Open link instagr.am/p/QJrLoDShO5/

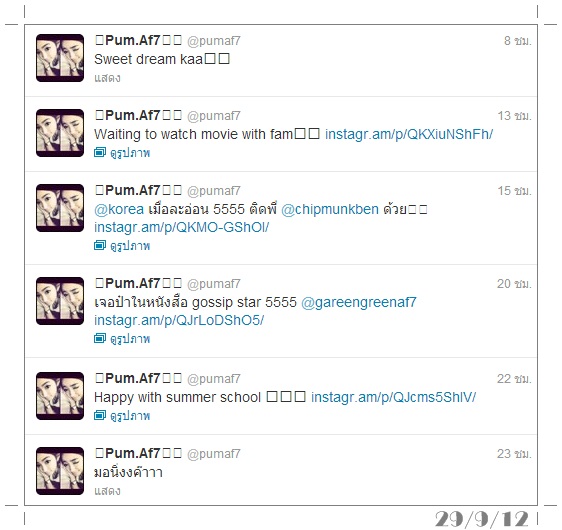(179, 320)
